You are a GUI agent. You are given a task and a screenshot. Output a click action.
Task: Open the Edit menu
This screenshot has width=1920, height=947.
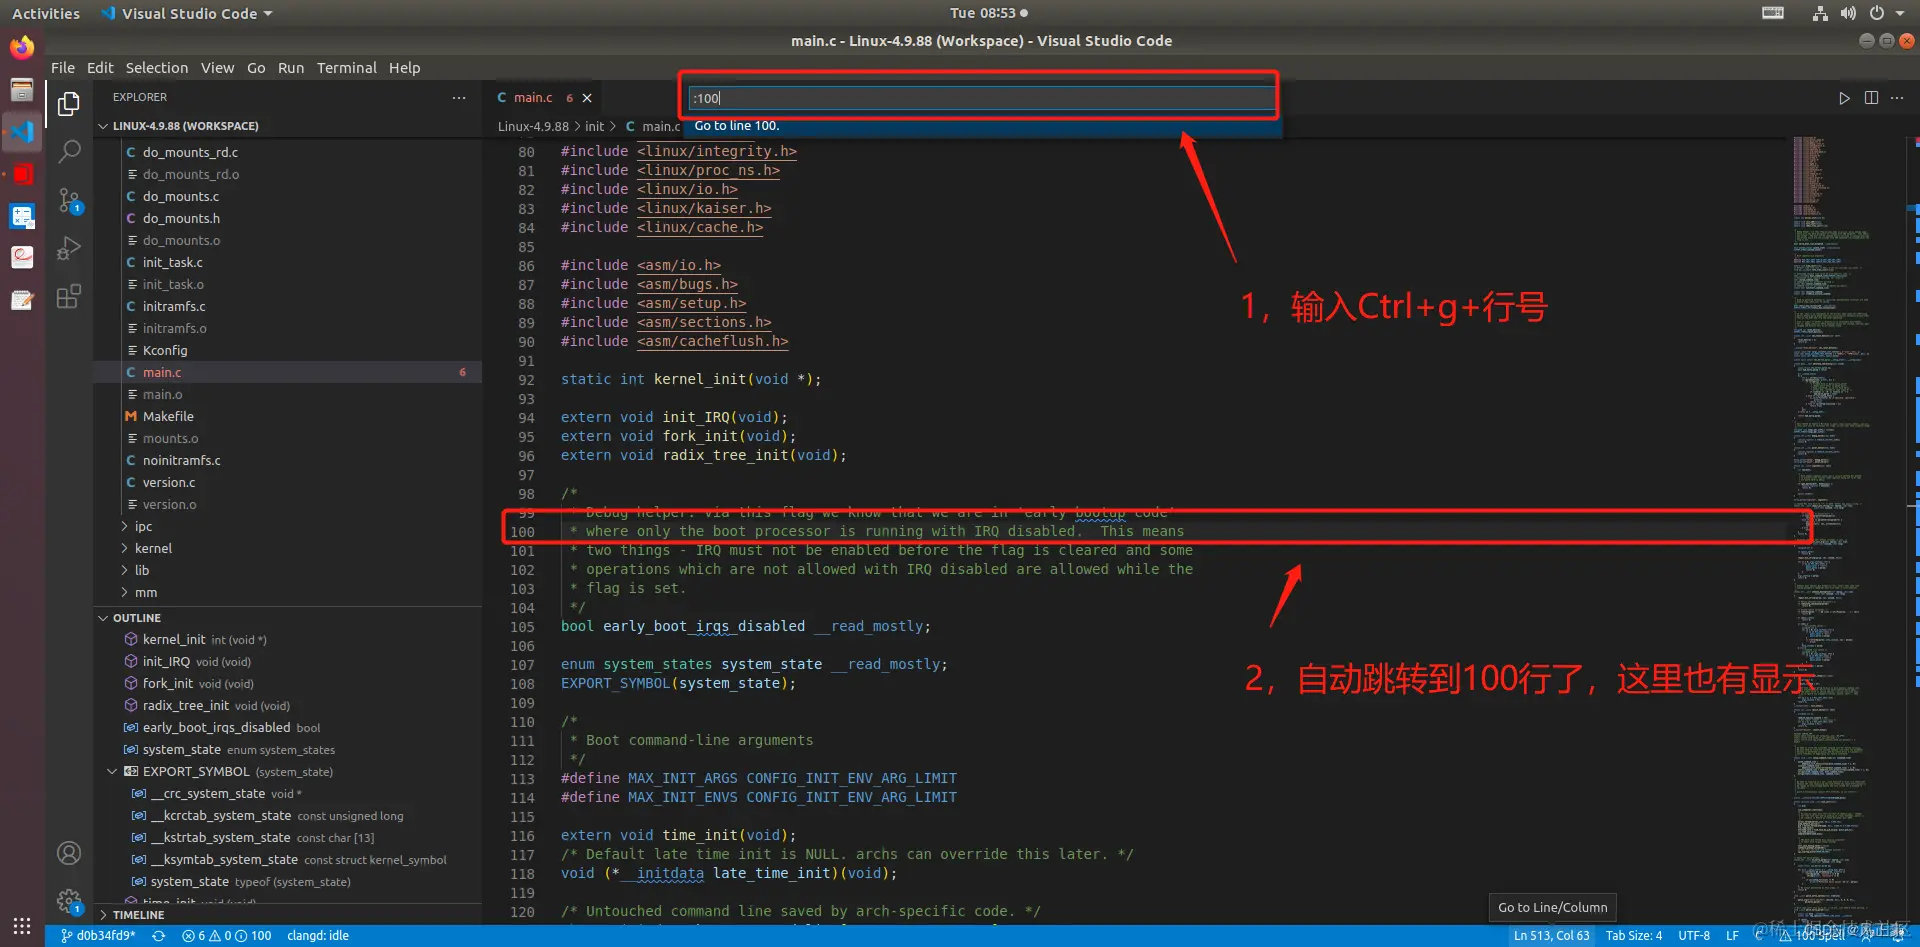[x=100, y=68]
